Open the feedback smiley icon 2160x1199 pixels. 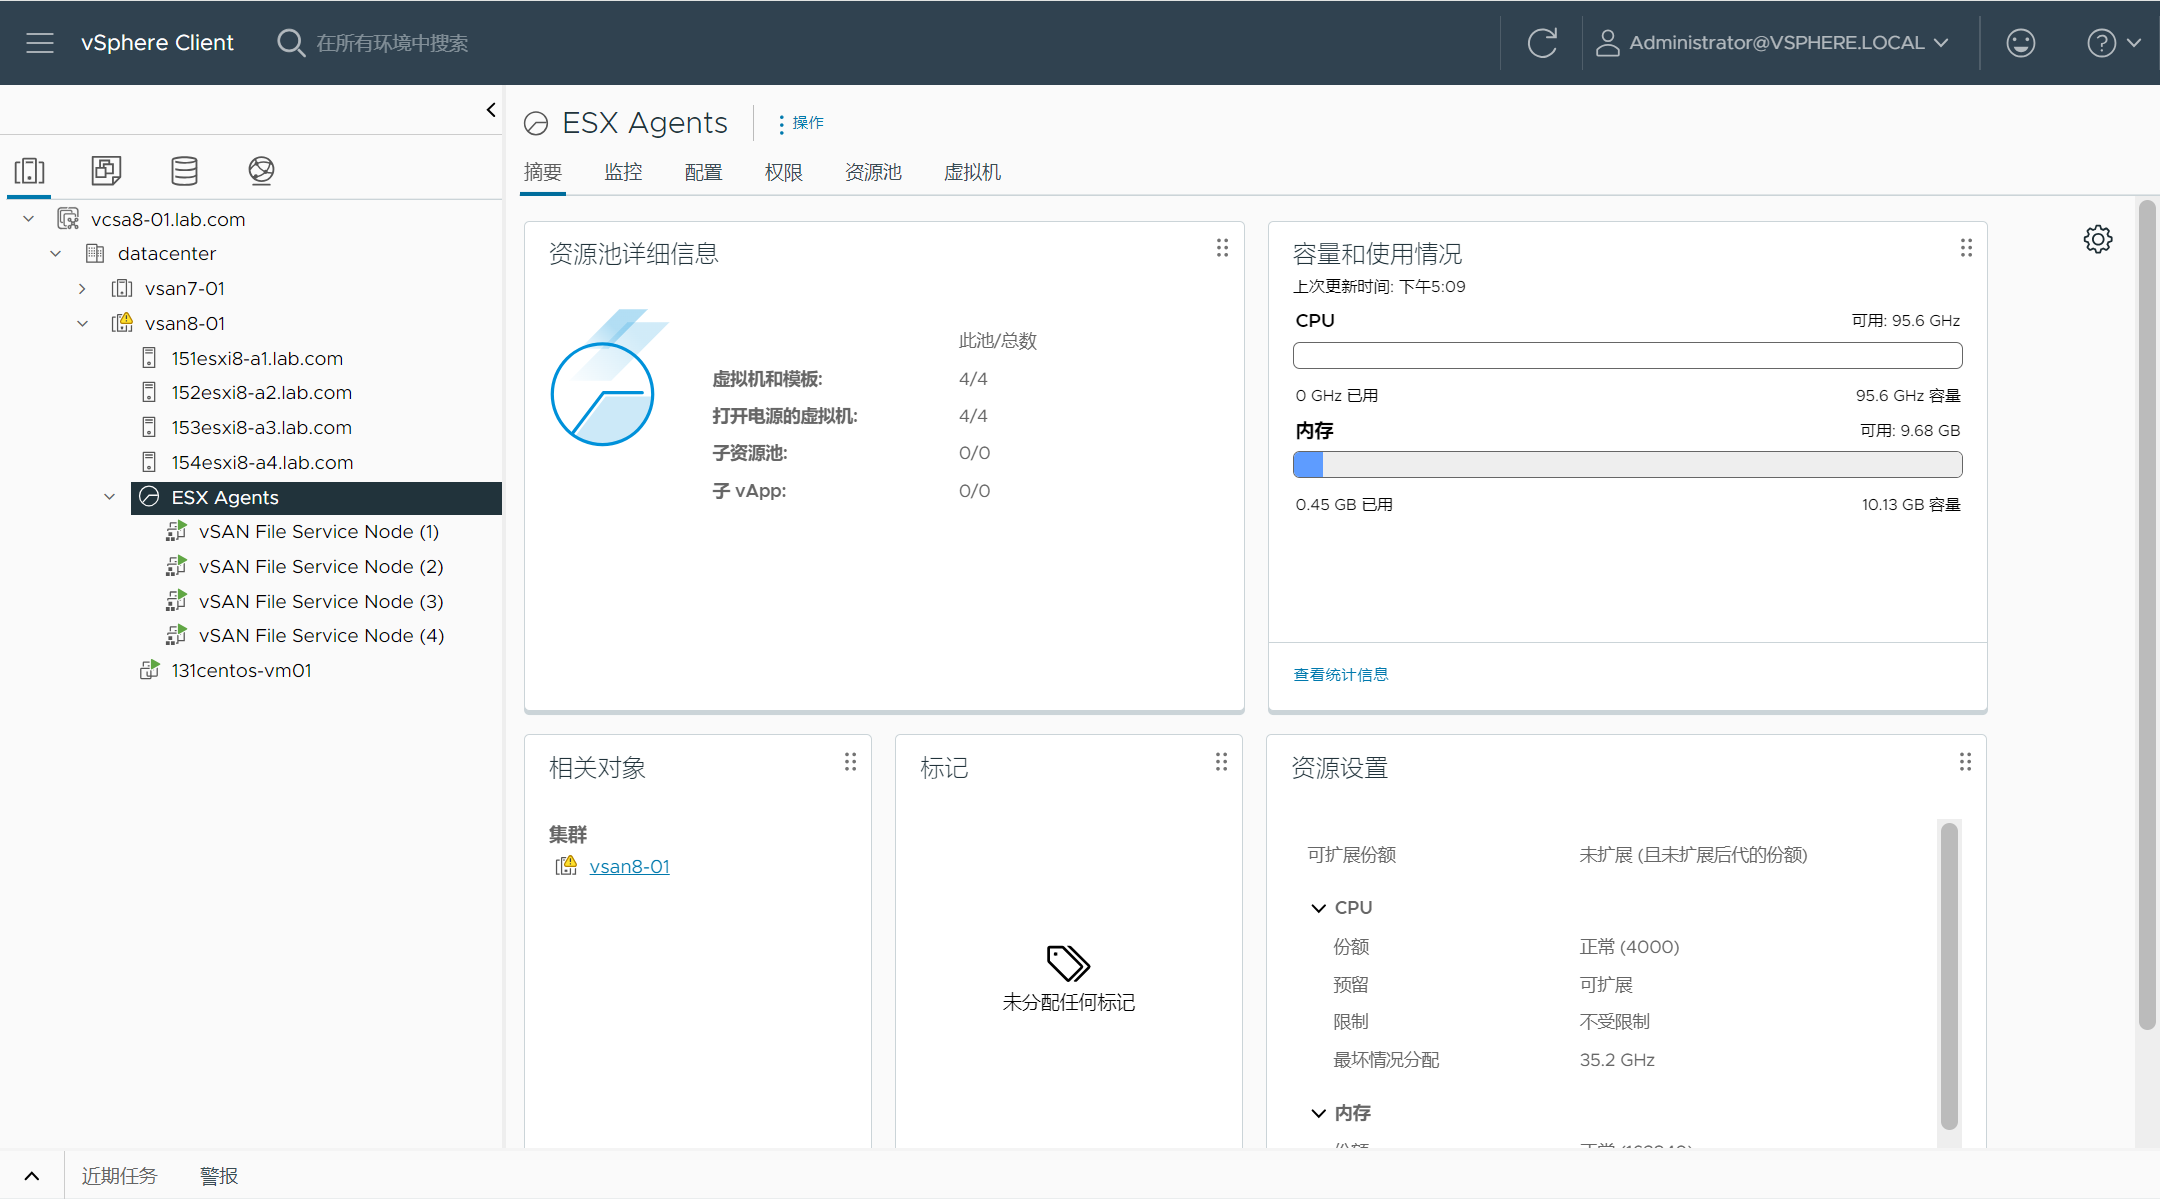(x=2020, y=43)
